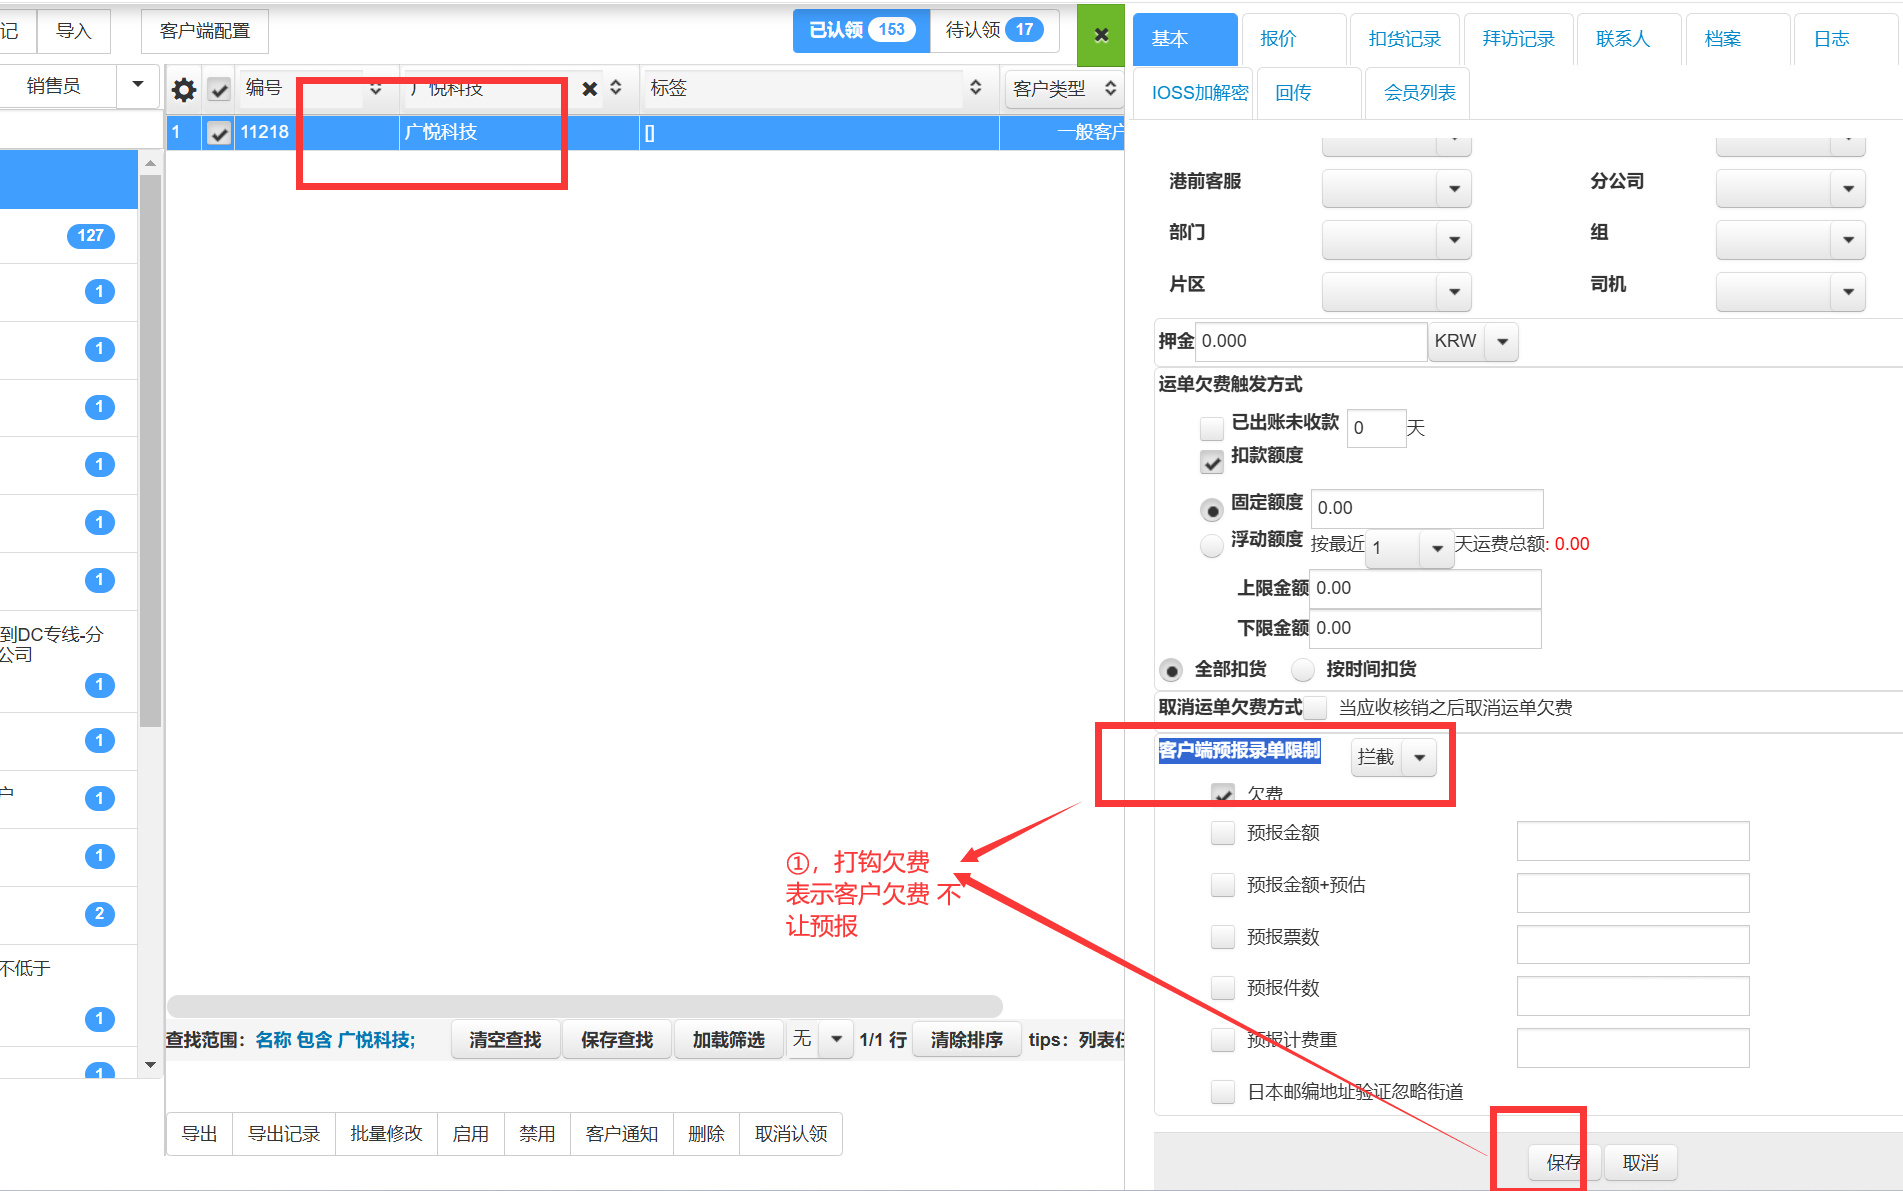
Task: Sort by the 标签 column arrows
Action: tap(976, 88)
